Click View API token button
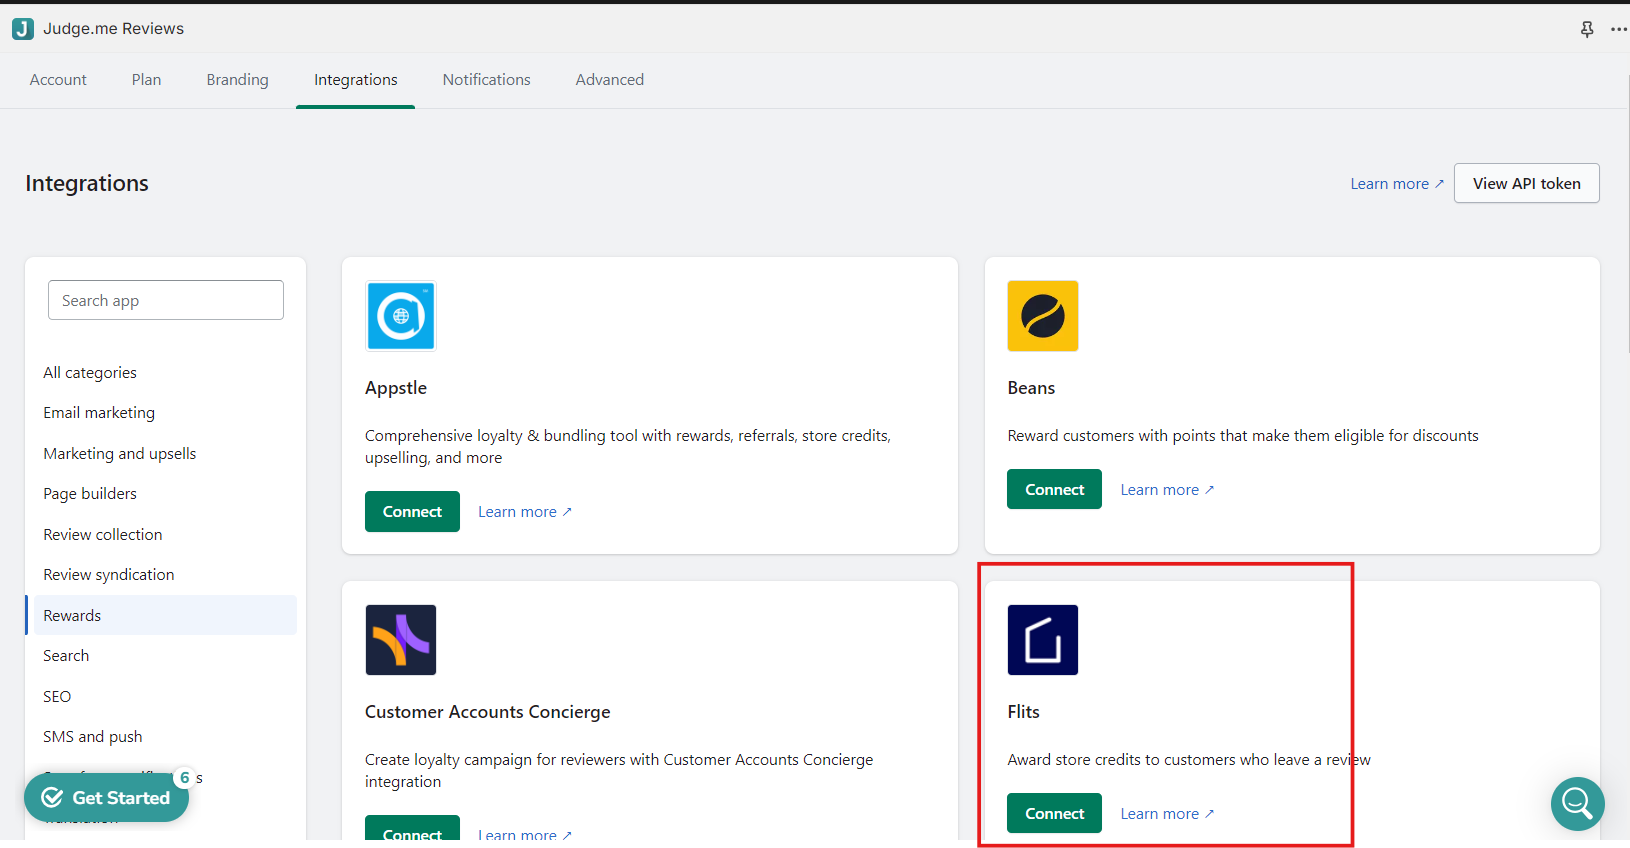The image size is (1630, 848). [x=1526, y=183]
